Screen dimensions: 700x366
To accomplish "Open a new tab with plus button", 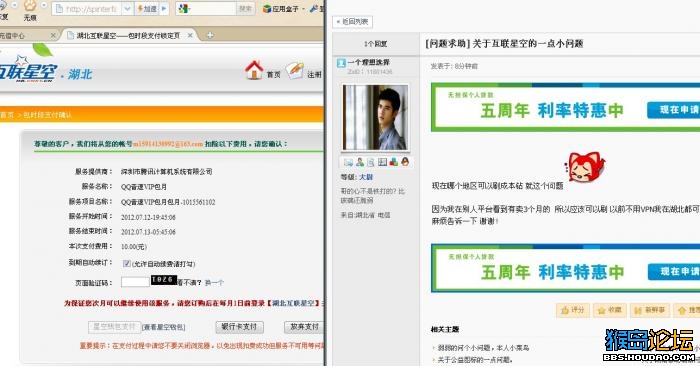I will click(x=210, y=35).
